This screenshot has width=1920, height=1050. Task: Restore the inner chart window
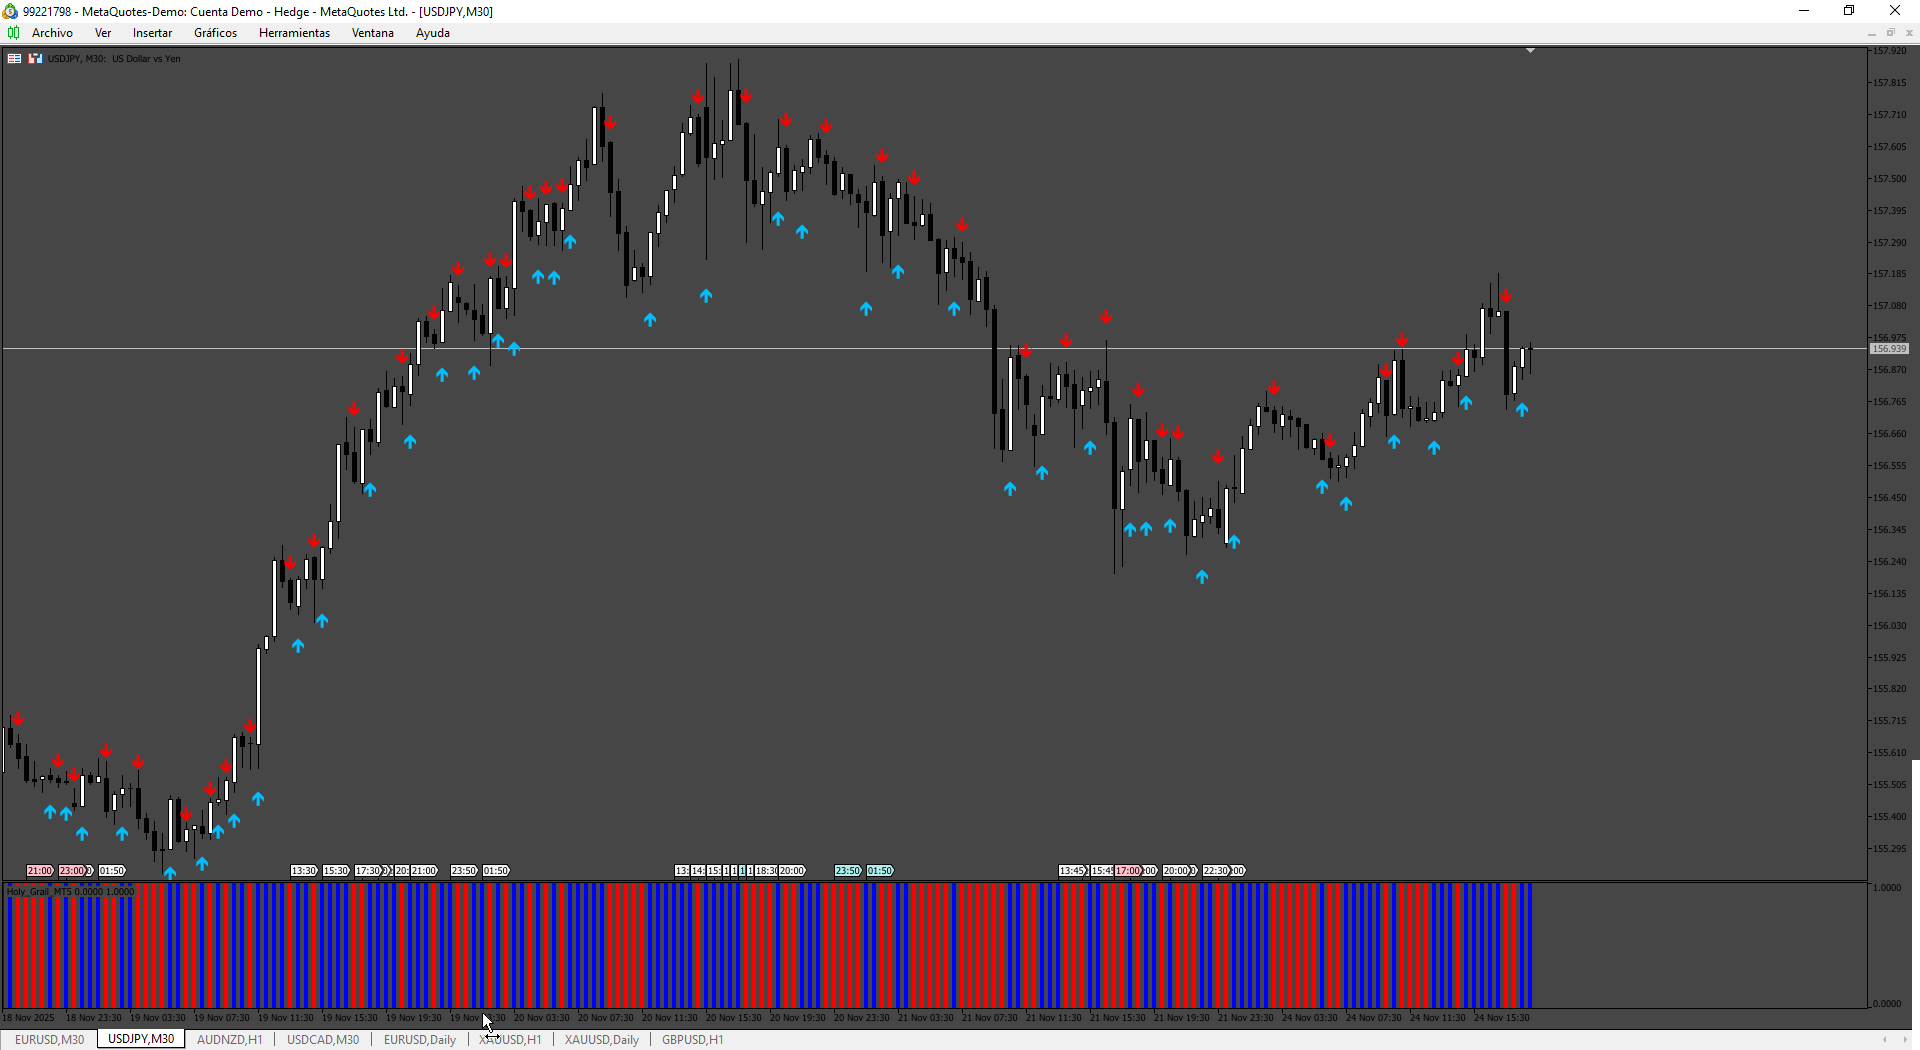(x=1890, y=33)
